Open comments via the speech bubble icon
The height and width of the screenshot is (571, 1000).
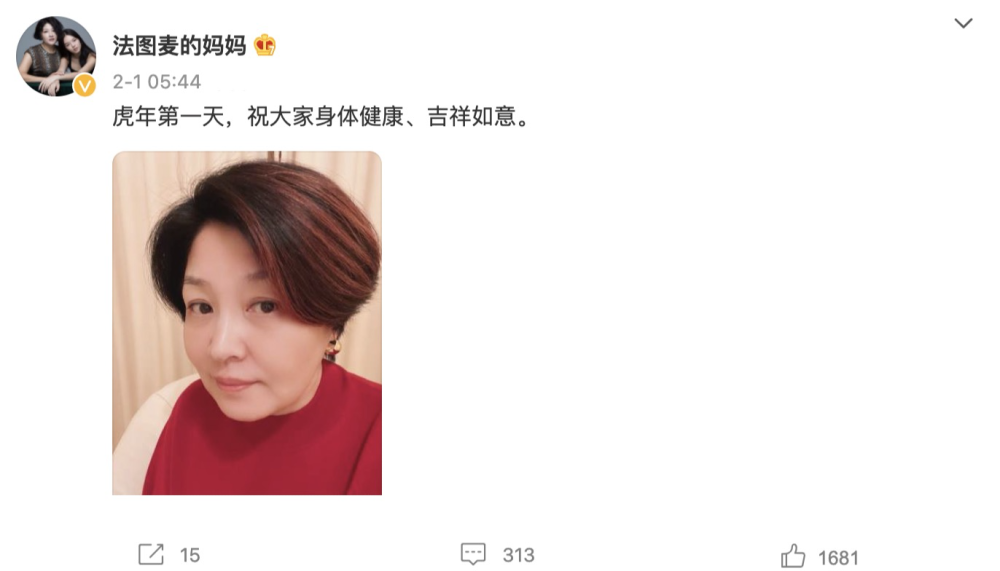point(473,554)
